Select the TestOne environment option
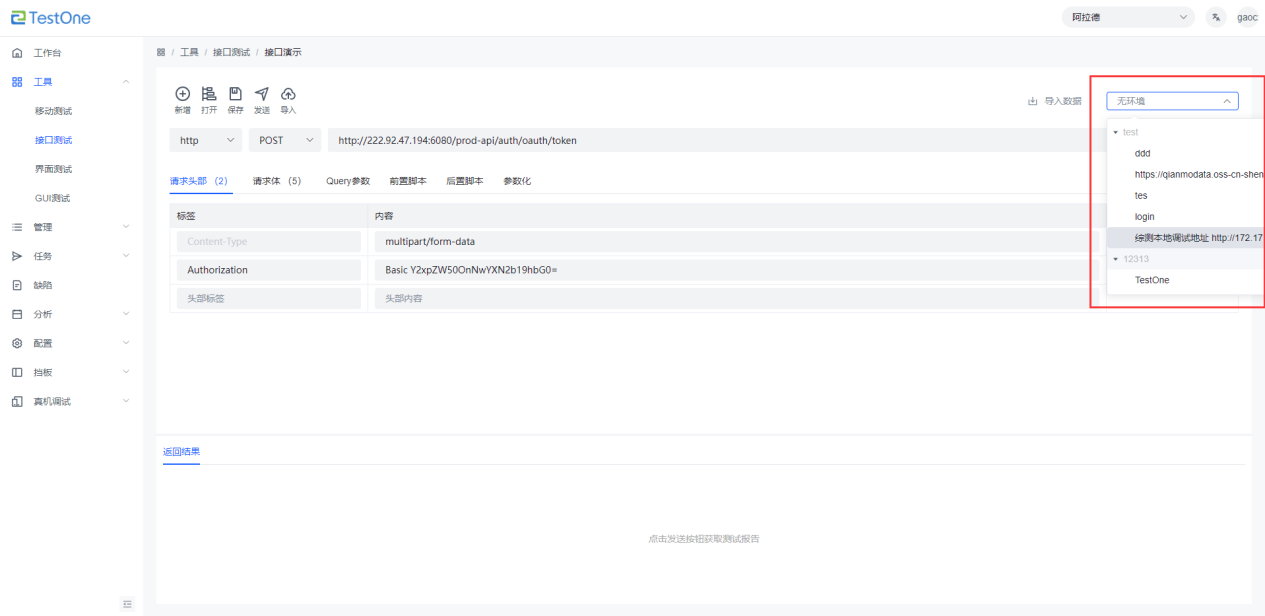The image size is (1265, 616). click(1152, 280)
